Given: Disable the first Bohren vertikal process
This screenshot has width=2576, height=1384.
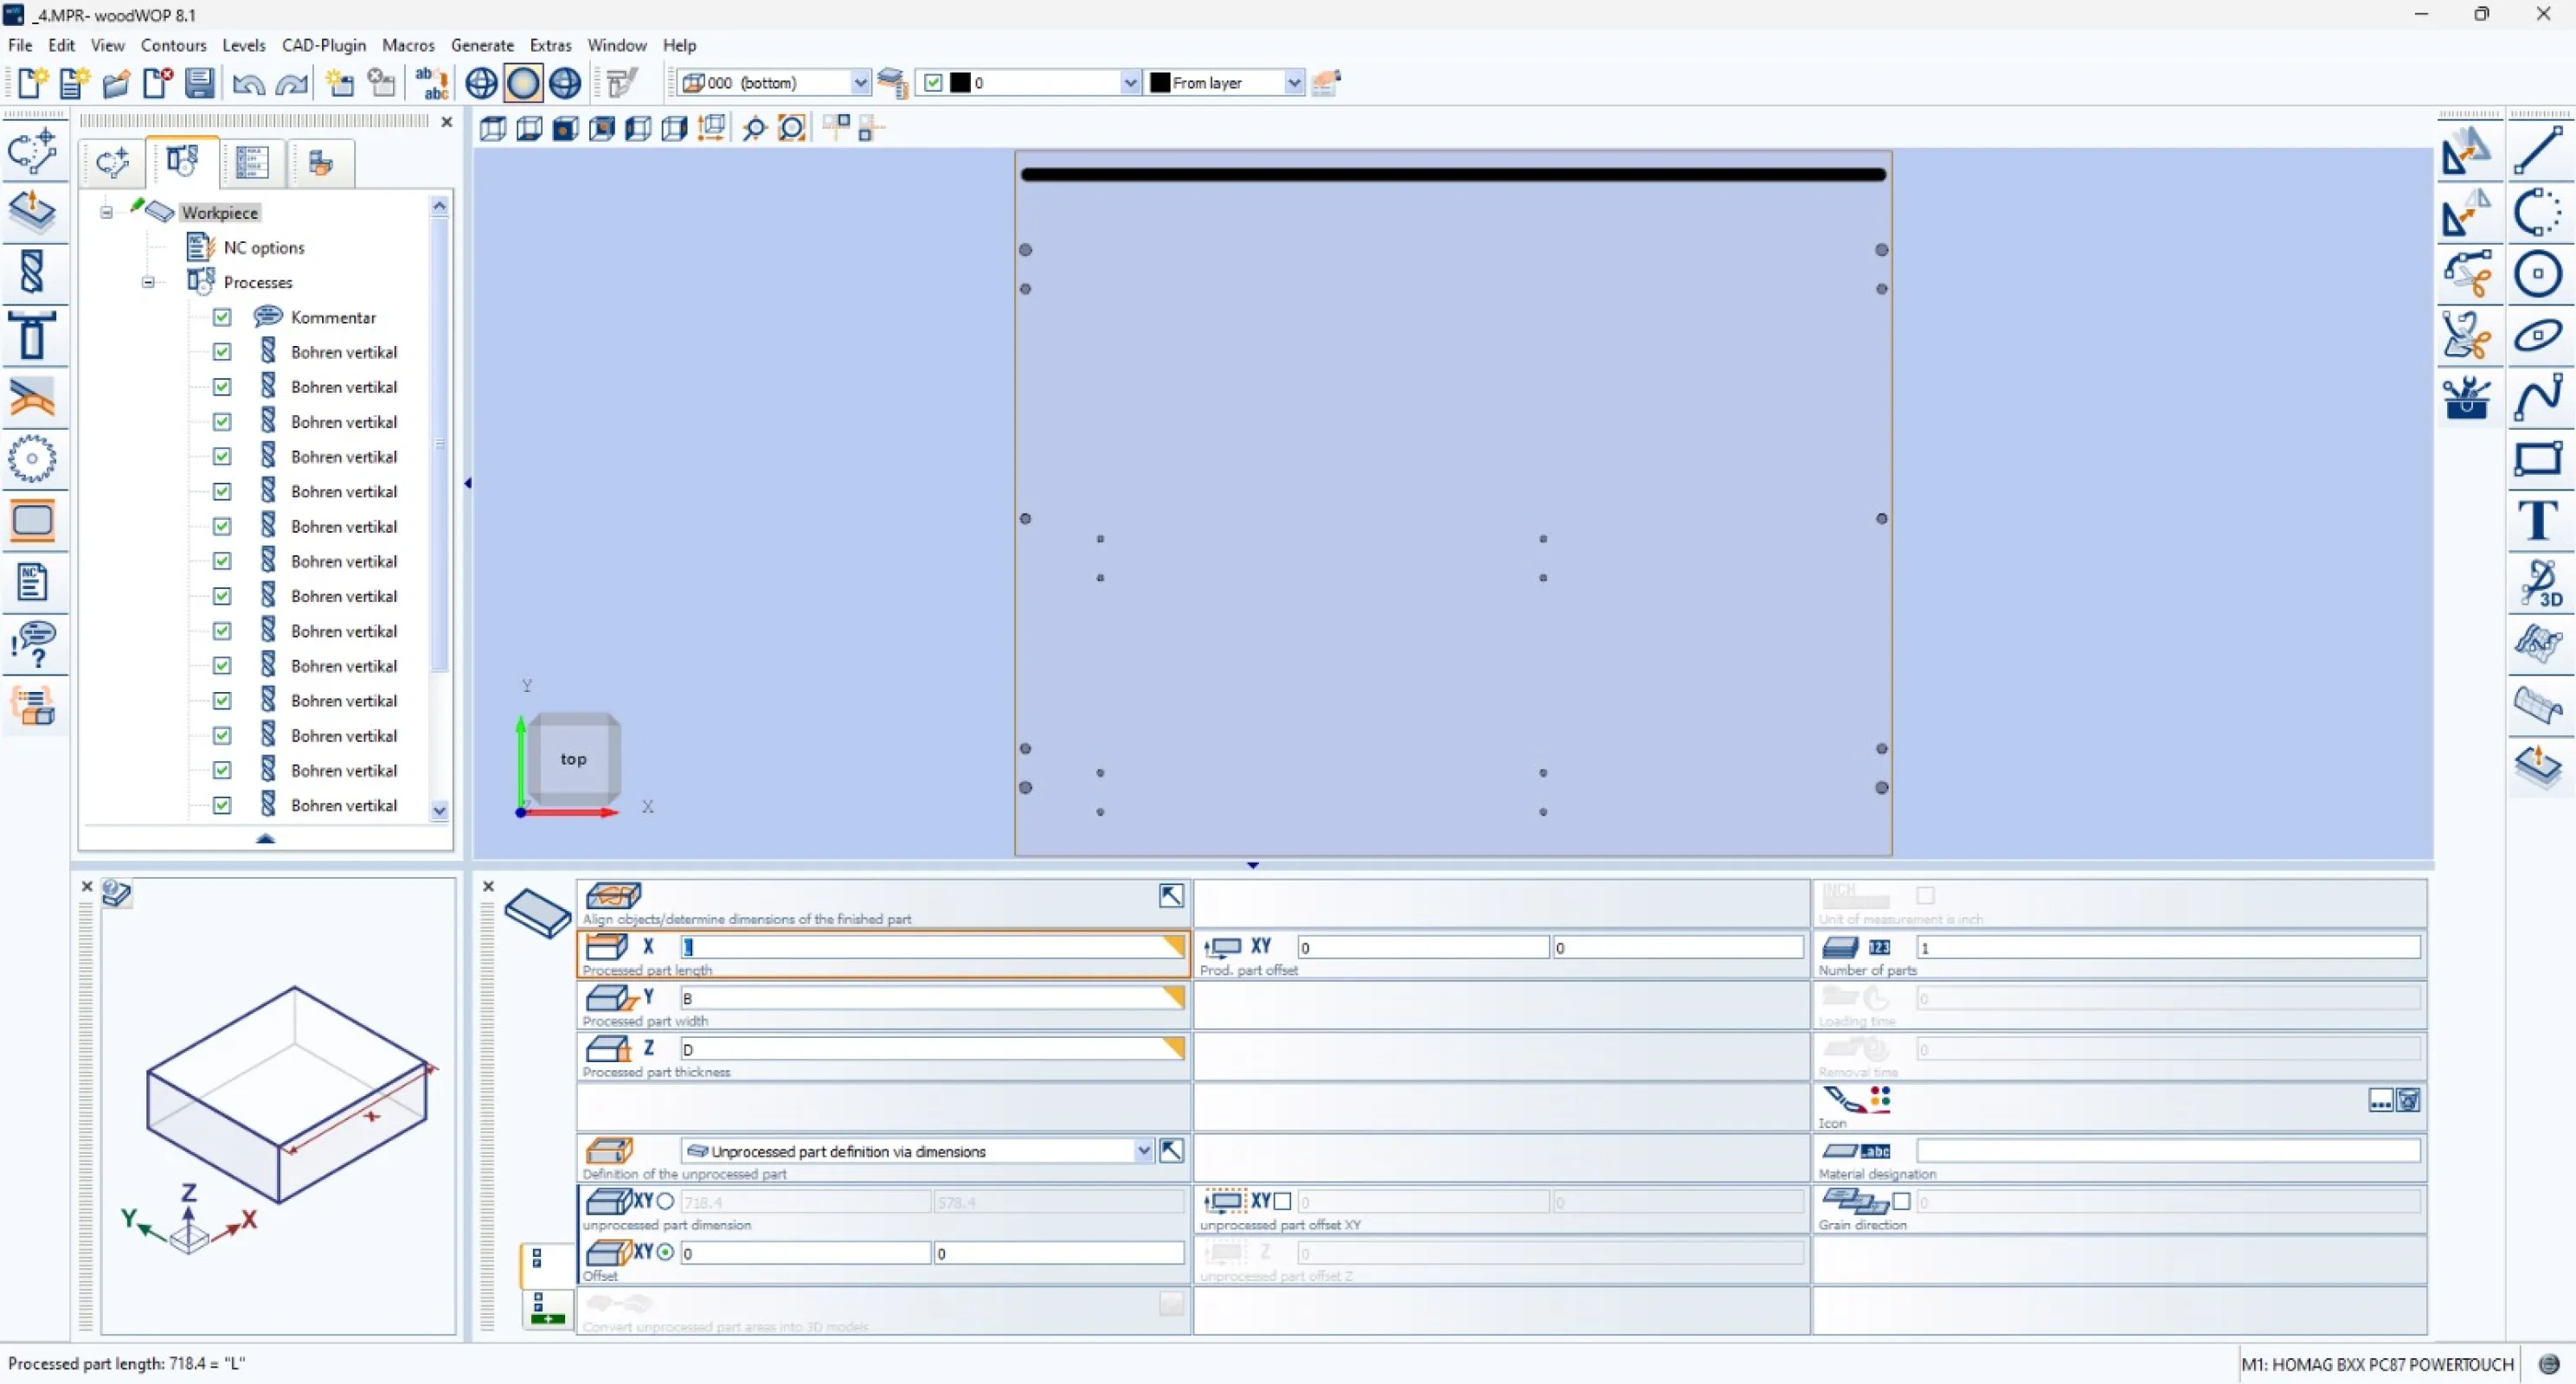Looking at the screenshot, I should coord(221,351).
